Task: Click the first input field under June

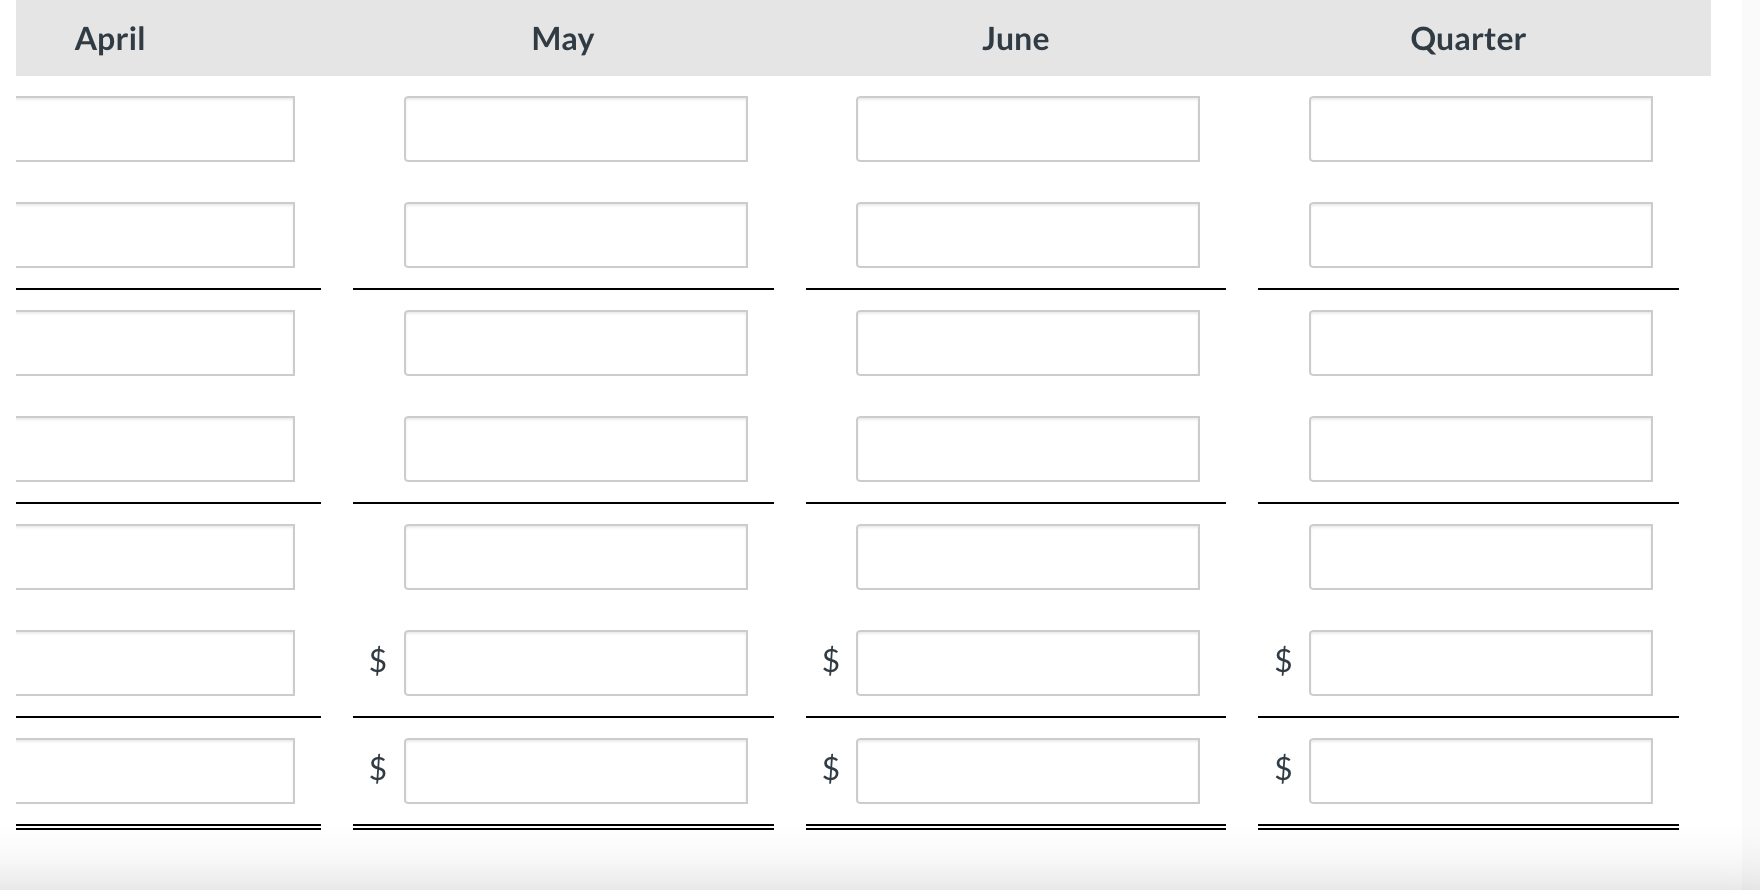Action: coord(1027,128)
